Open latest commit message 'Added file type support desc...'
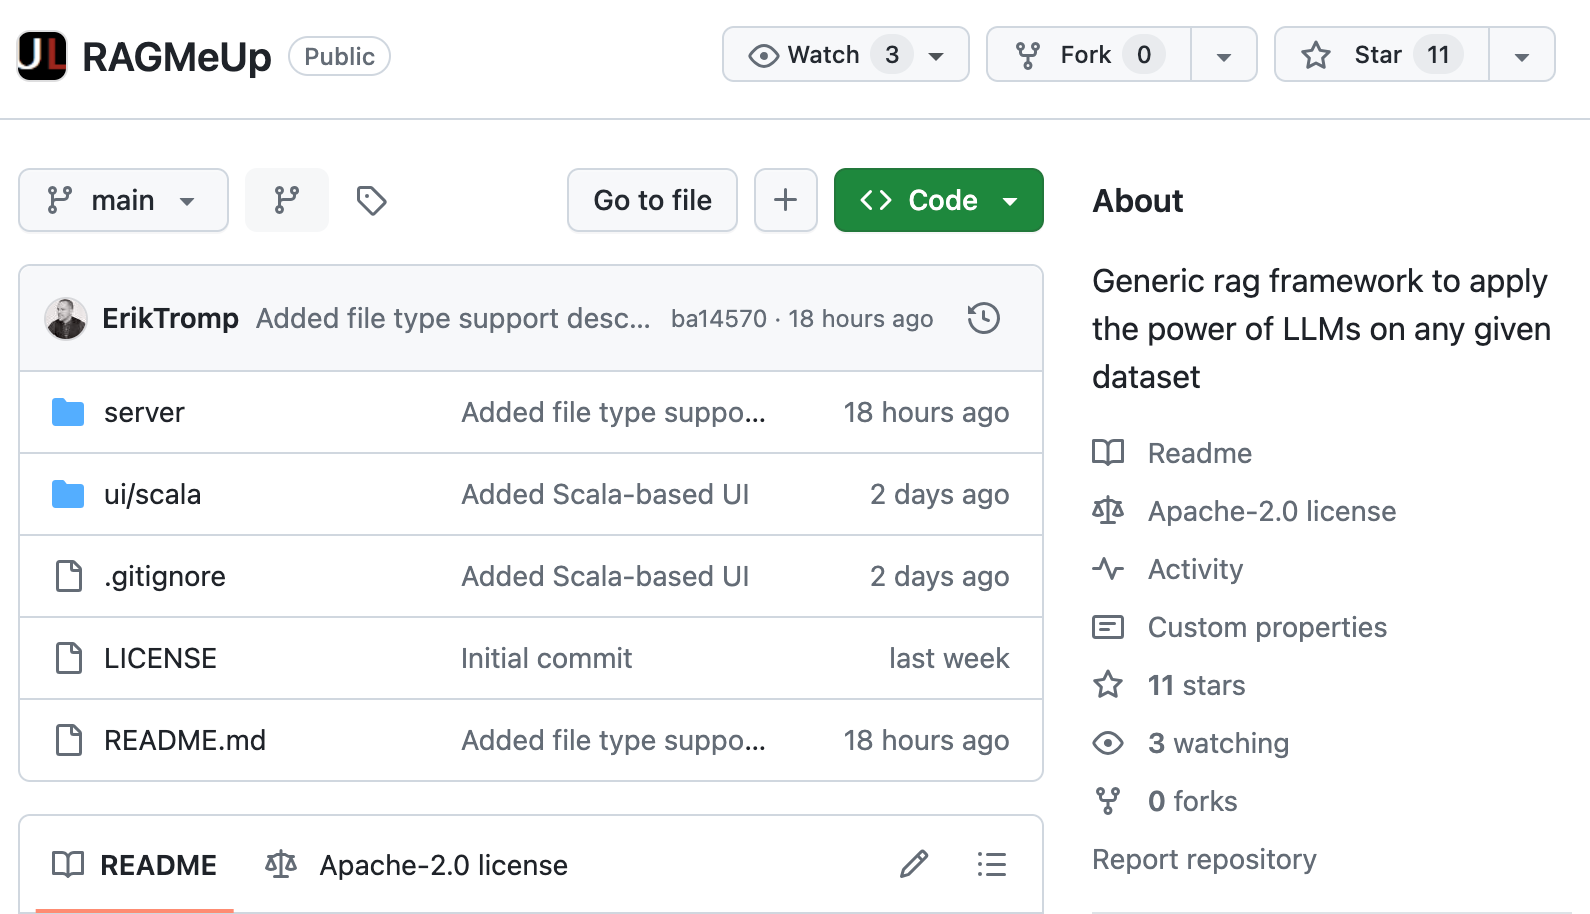The image size is (1590, 914). tap(453, 318)
